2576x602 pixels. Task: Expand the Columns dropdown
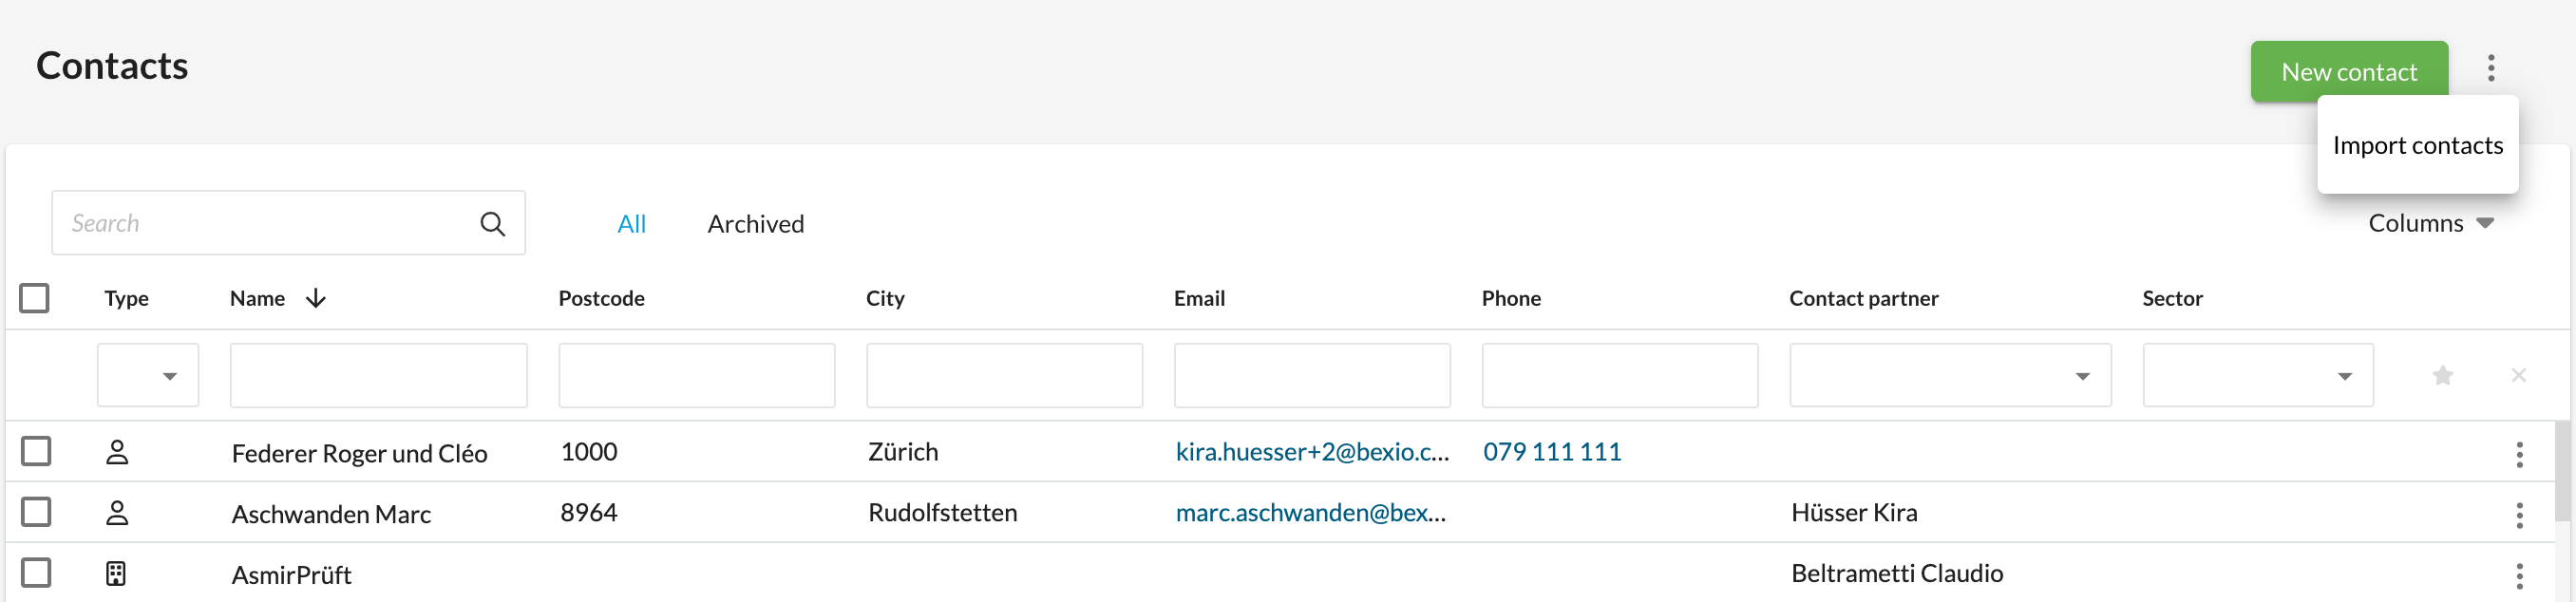click(x=2430, y=223)
